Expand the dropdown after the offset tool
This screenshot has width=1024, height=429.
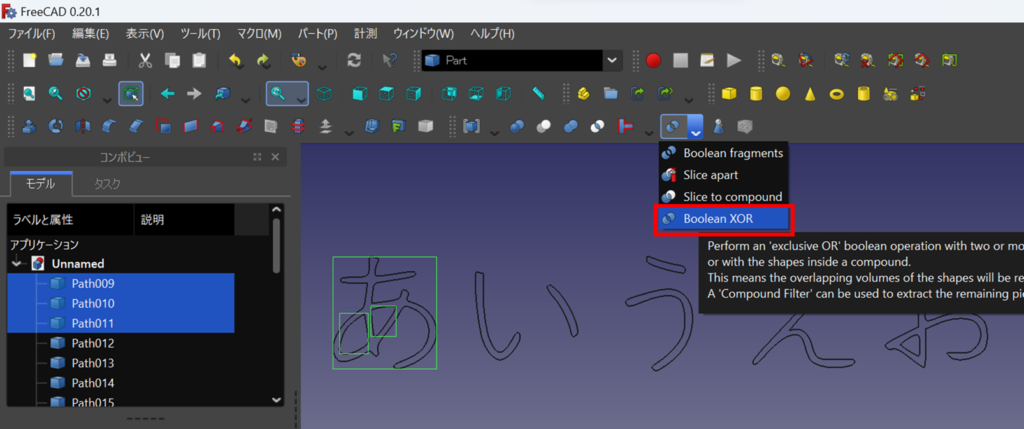349,131
